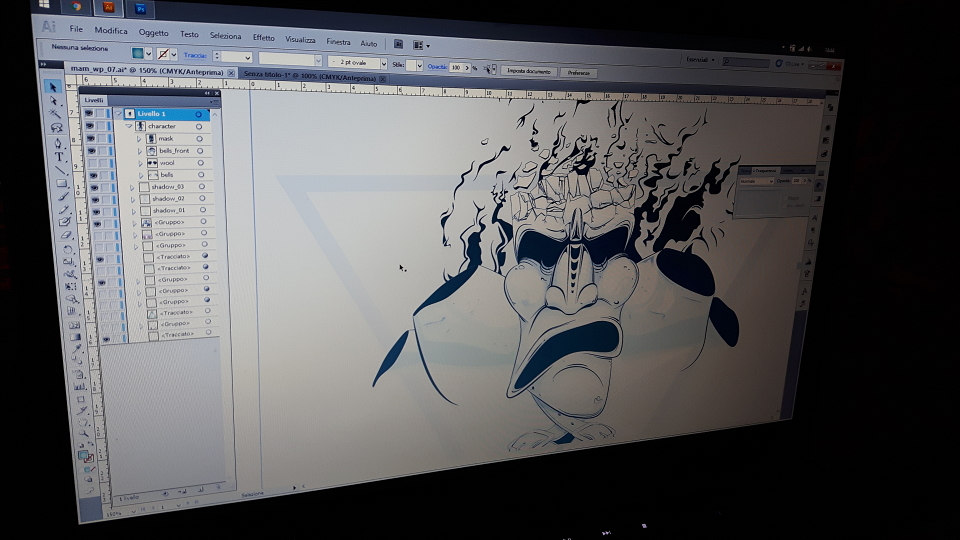Select the Eyedropper tool
Screen dimensions: 960x540
click(77, 349)
